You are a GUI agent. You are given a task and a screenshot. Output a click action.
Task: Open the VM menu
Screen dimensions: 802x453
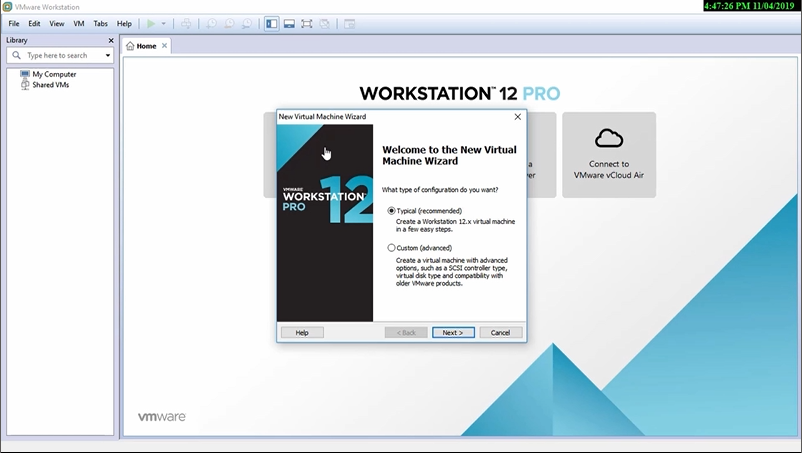(x=79, y=24)
